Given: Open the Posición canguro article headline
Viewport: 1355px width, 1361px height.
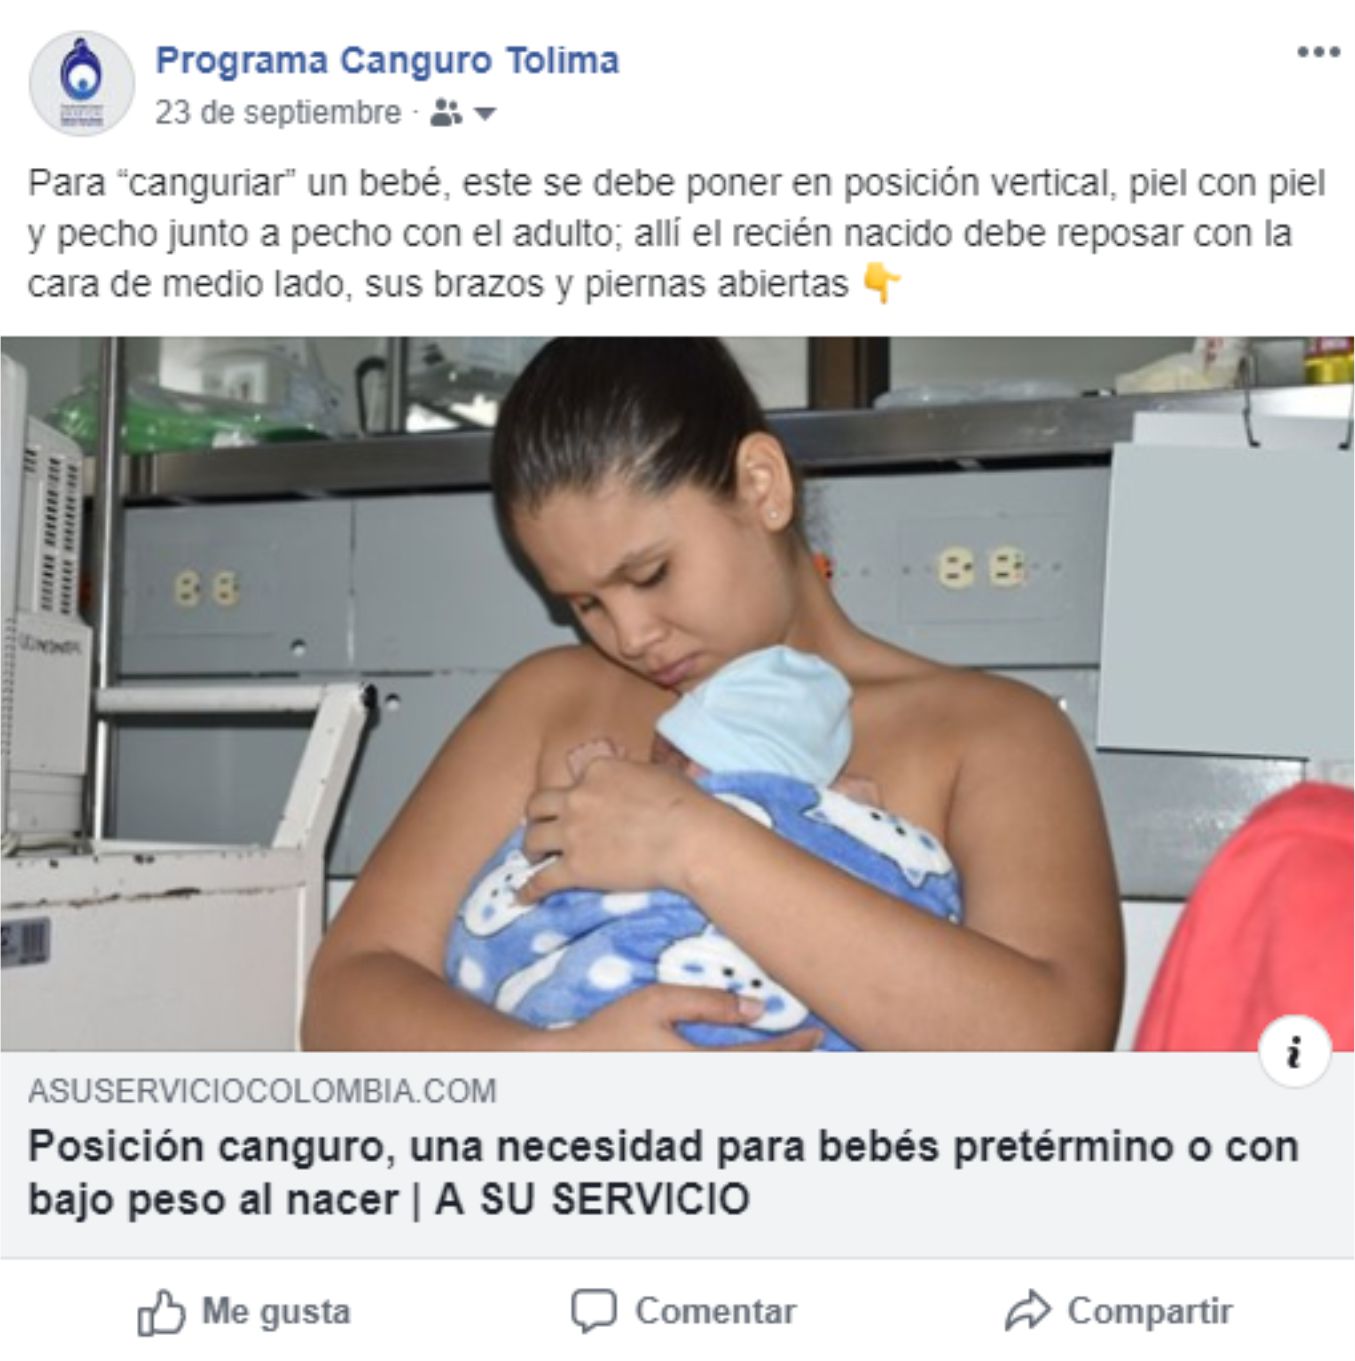Looking at the screenshot, I should coord(663,1172).
